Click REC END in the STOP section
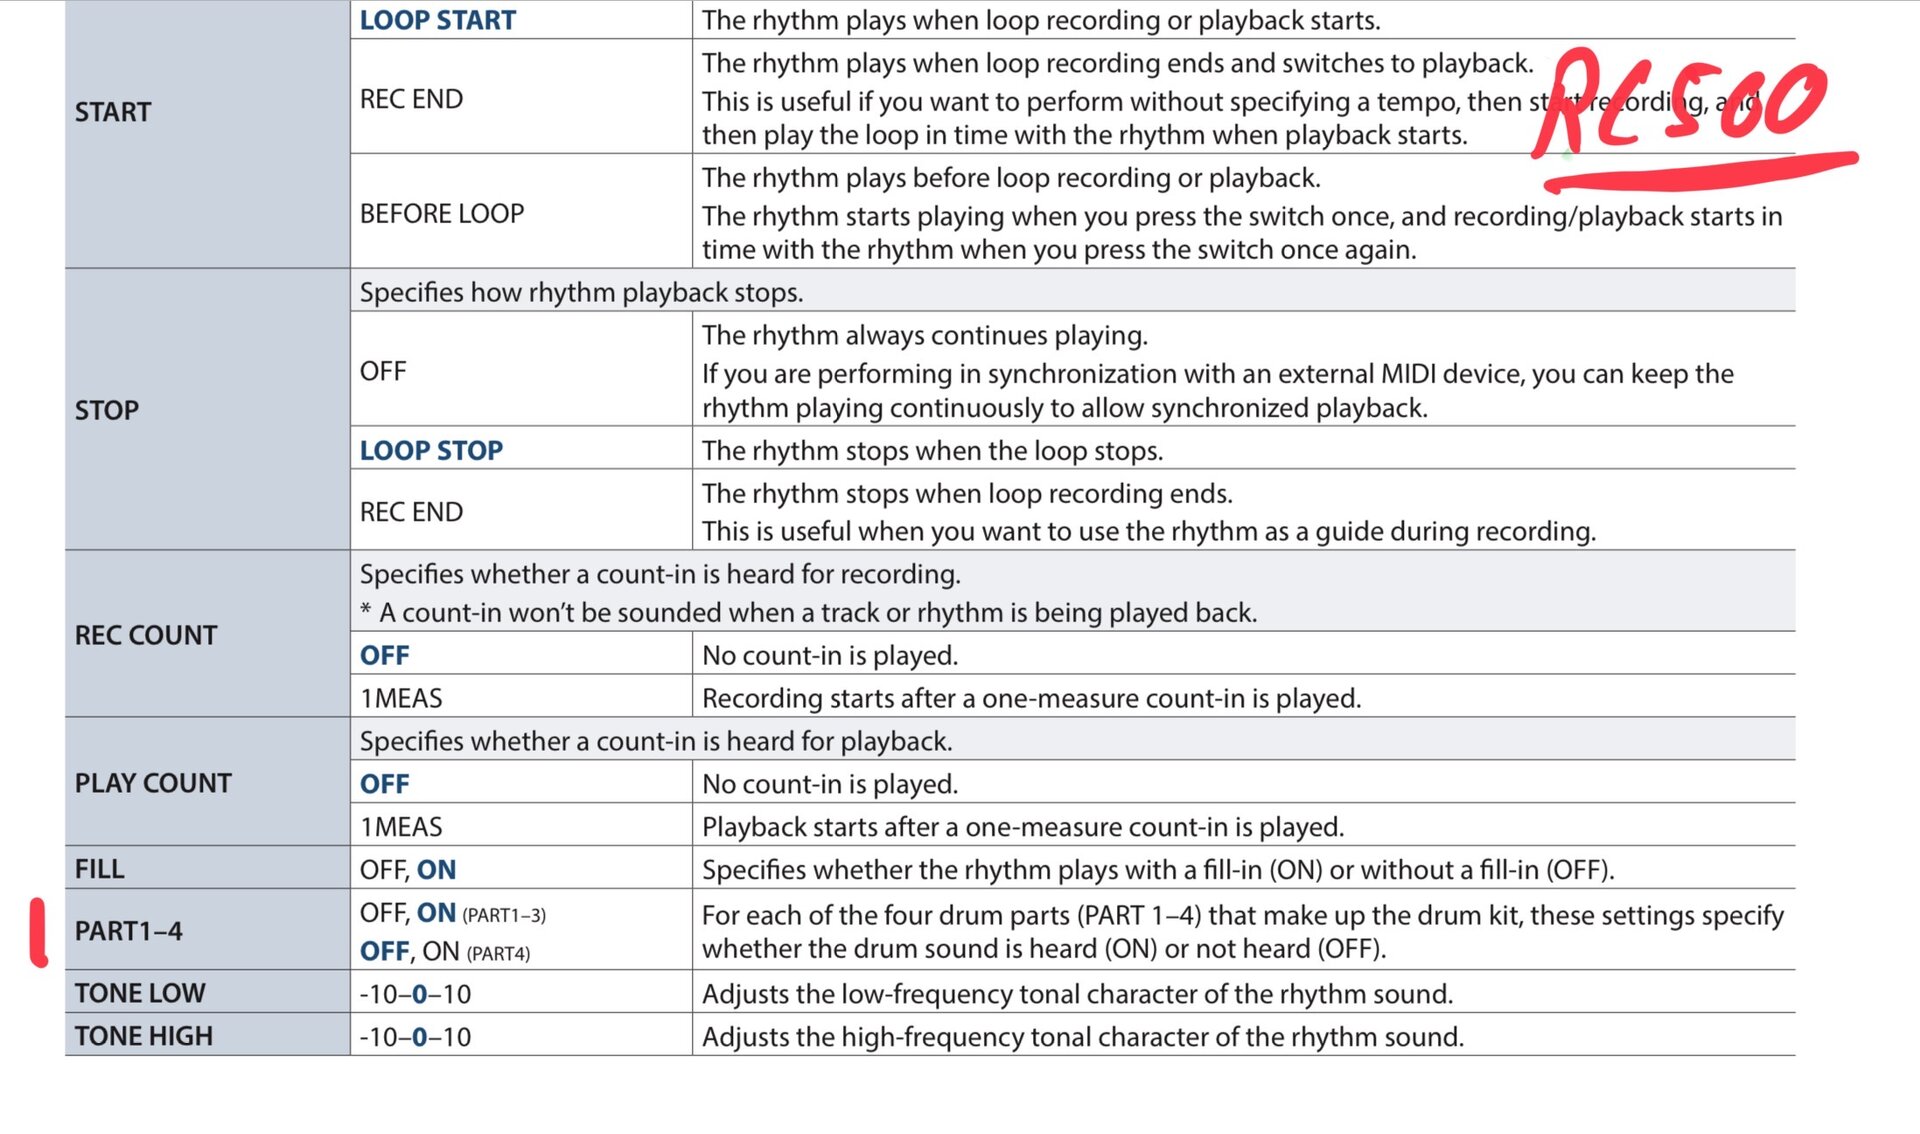Screen dimensions: 1920x1134 [411, 512]
